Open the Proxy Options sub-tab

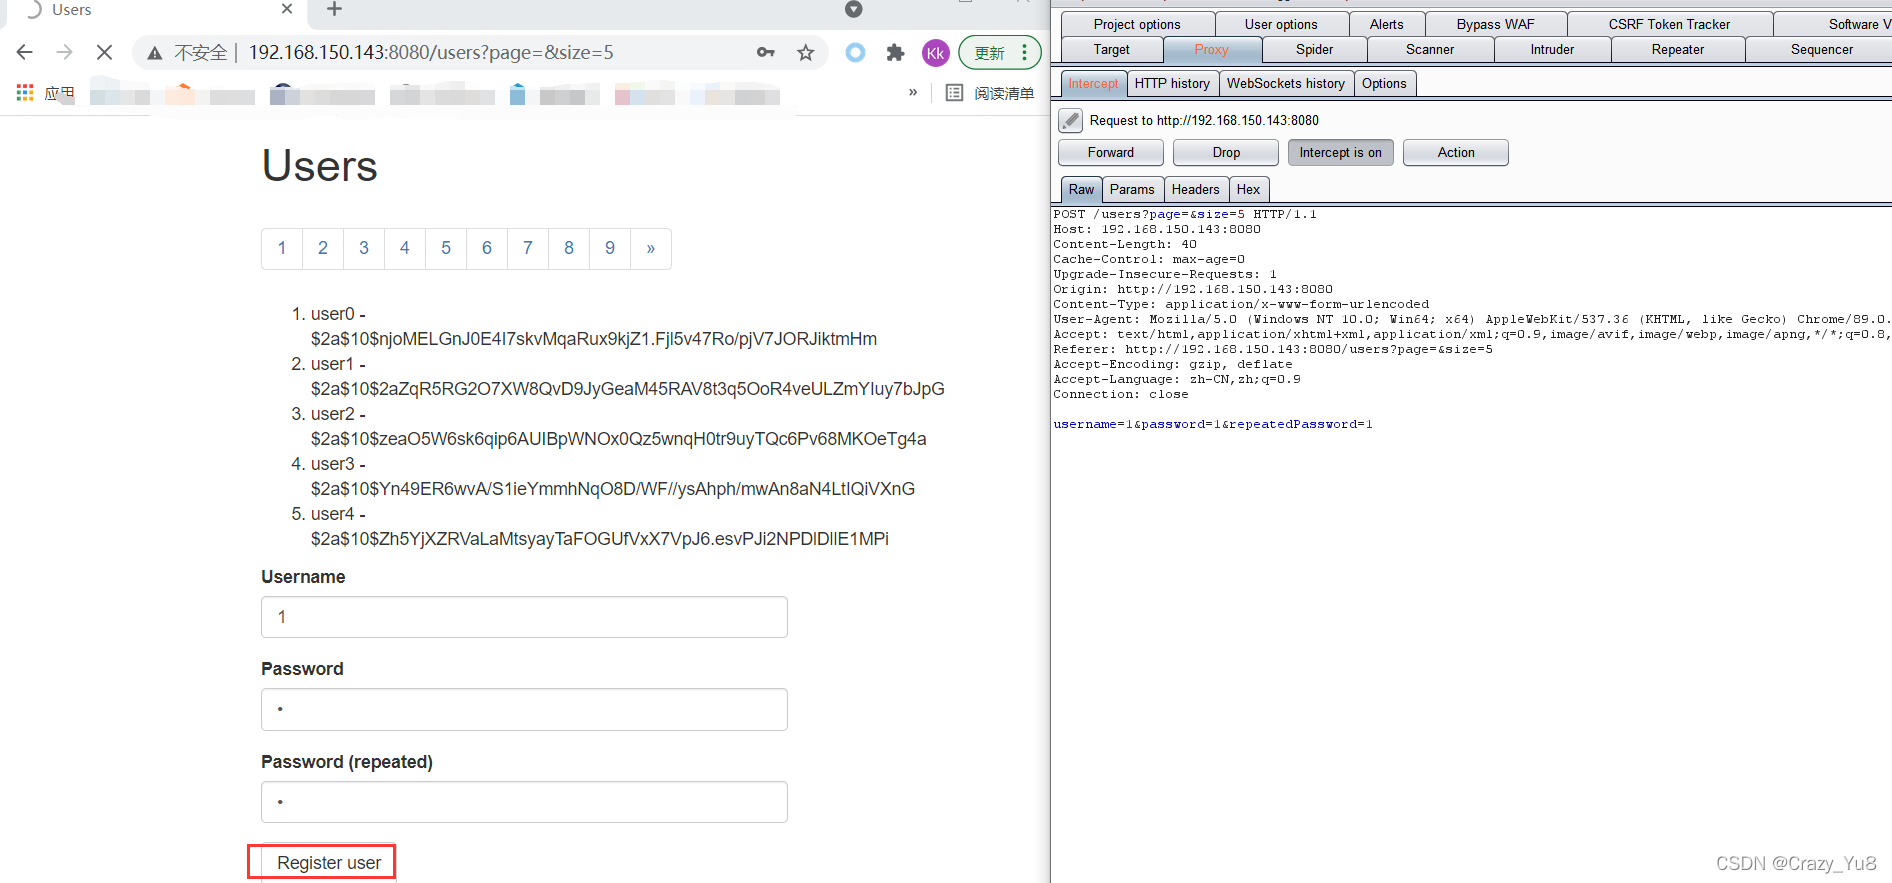point(1384,84)
